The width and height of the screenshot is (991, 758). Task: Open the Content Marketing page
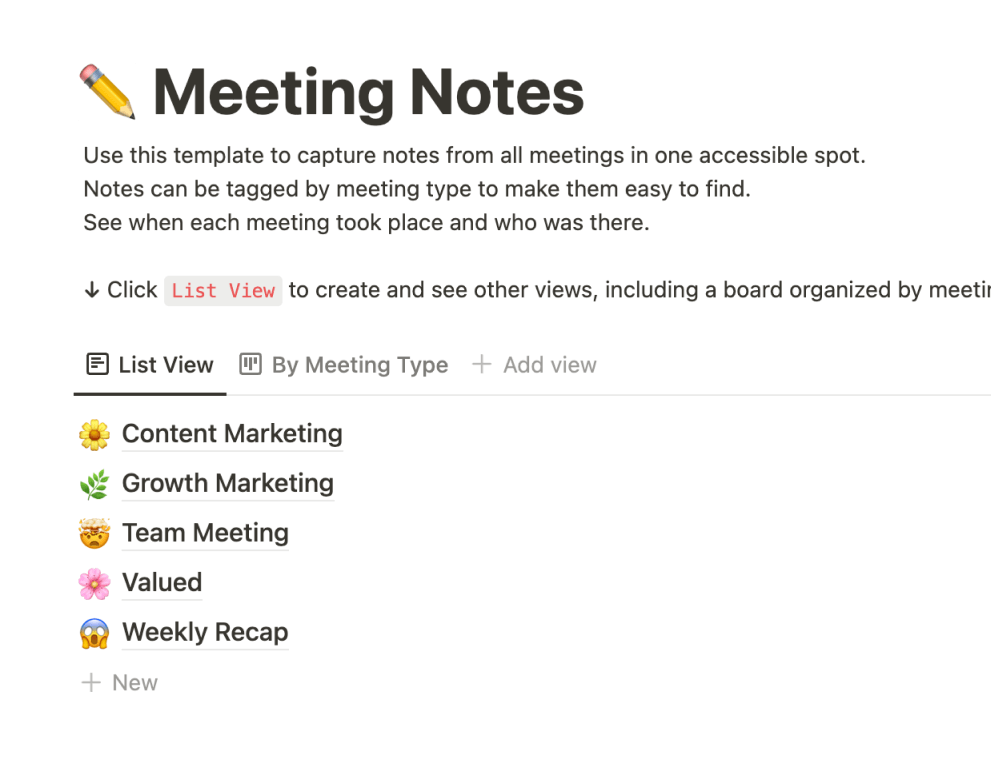pos(232,434)
